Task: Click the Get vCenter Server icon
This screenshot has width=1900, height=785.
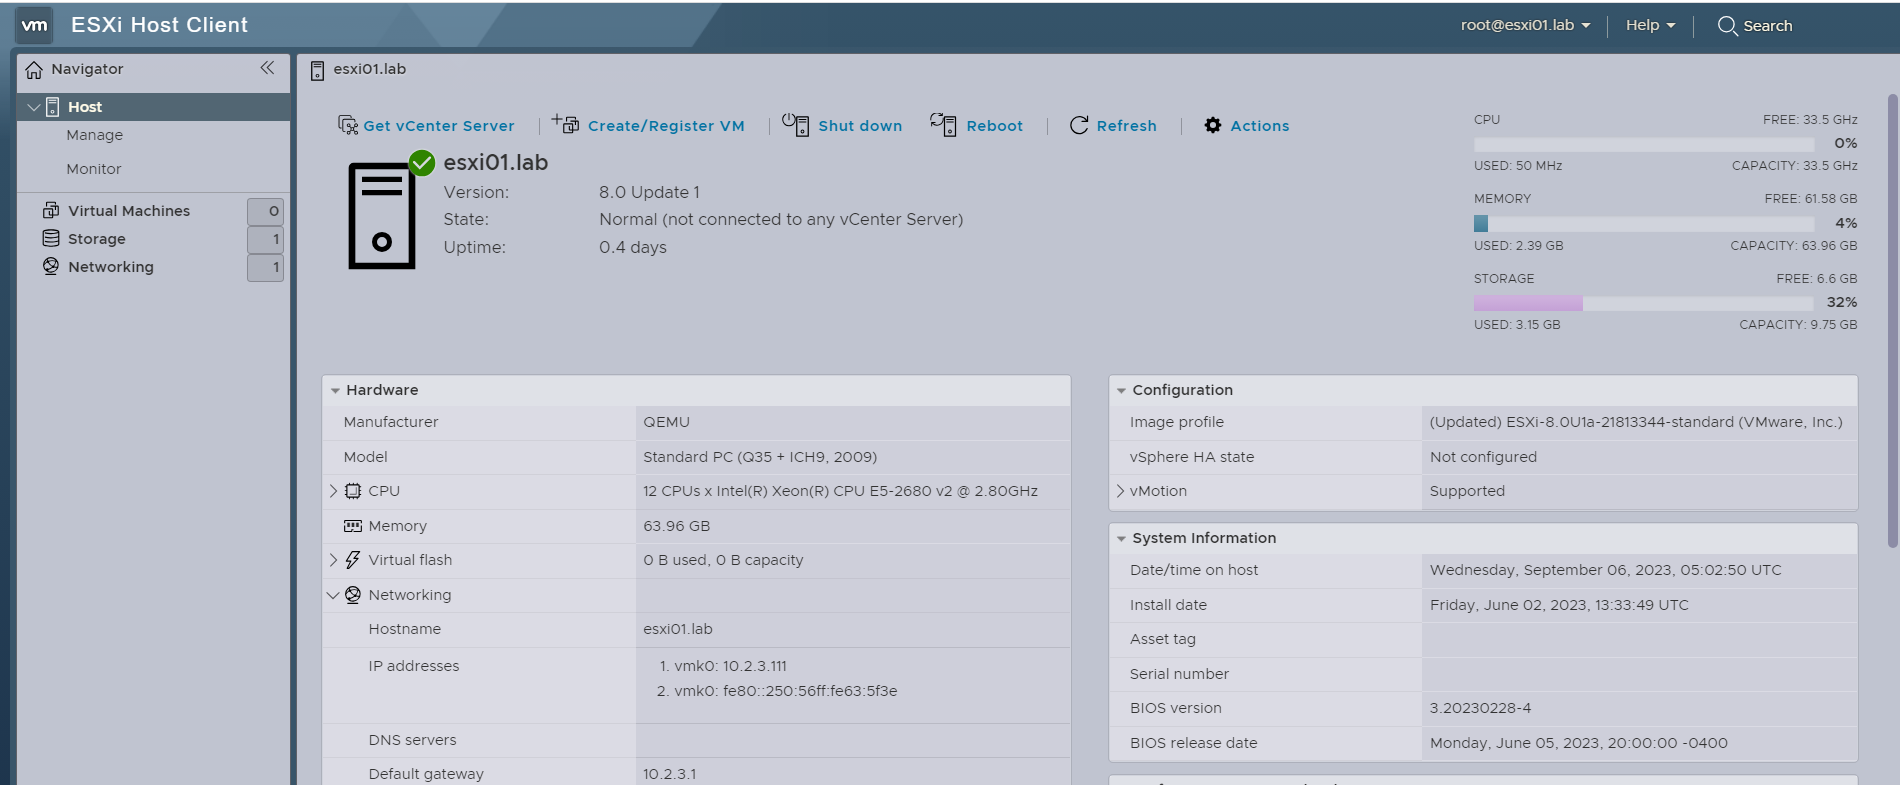Action: click(348, 125)
